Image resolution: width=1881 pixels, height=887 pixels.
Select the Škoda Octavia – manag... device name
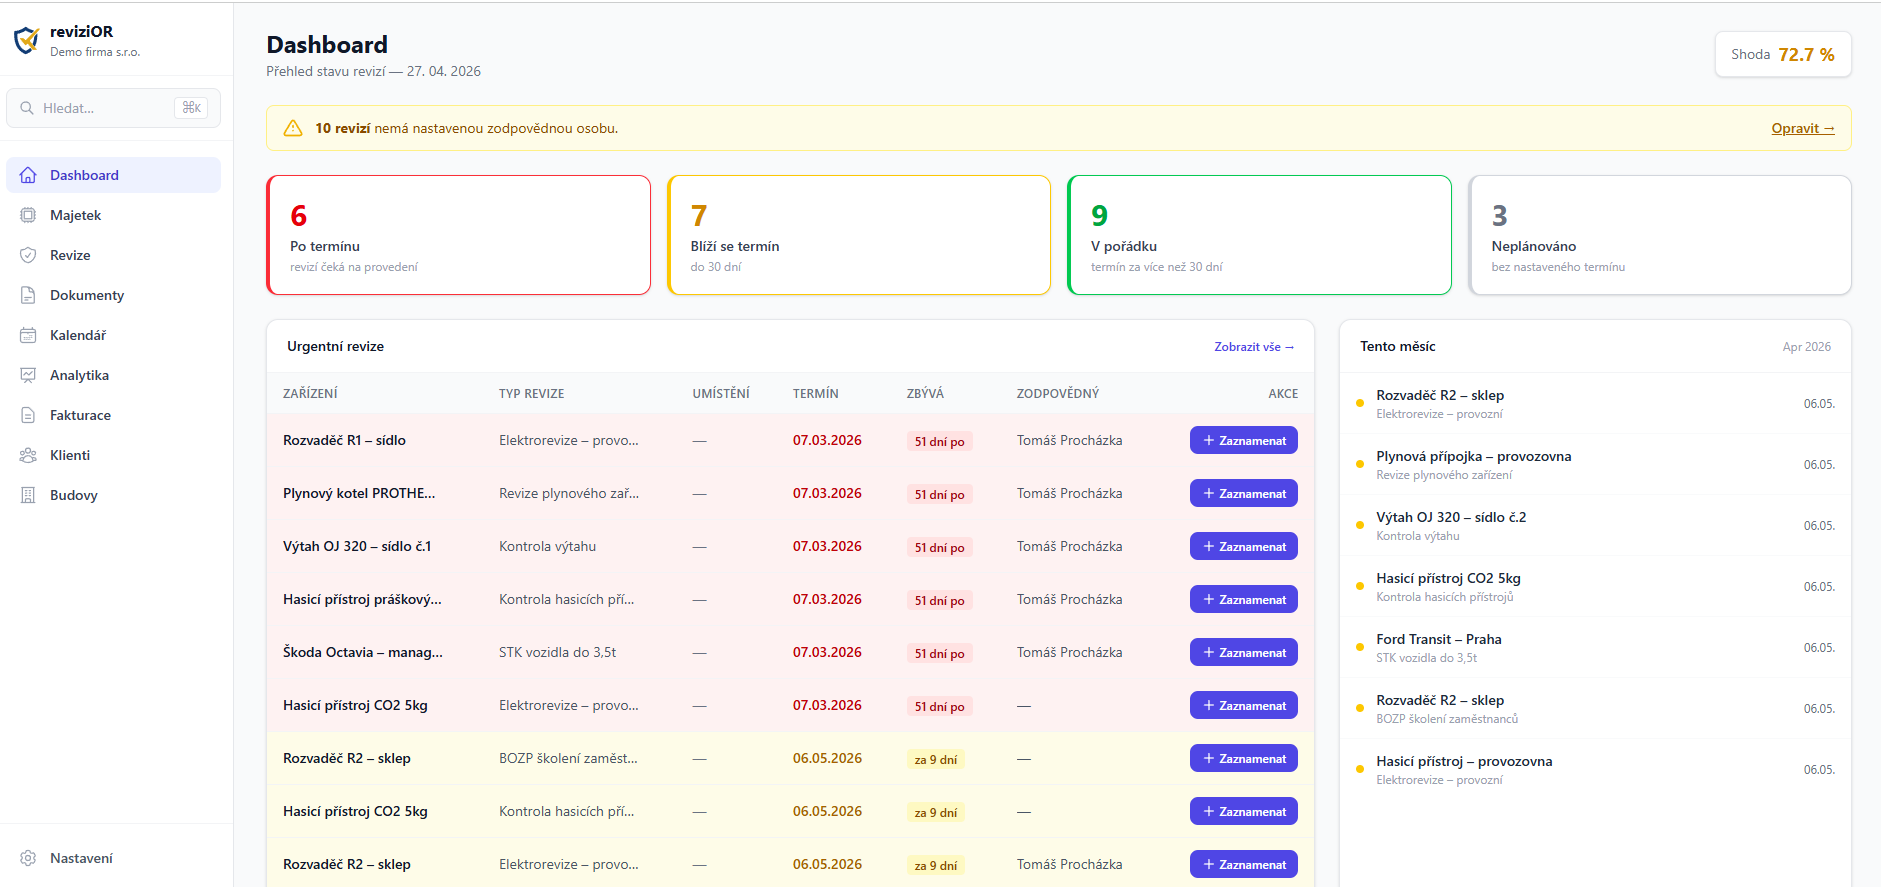(363, 652)
